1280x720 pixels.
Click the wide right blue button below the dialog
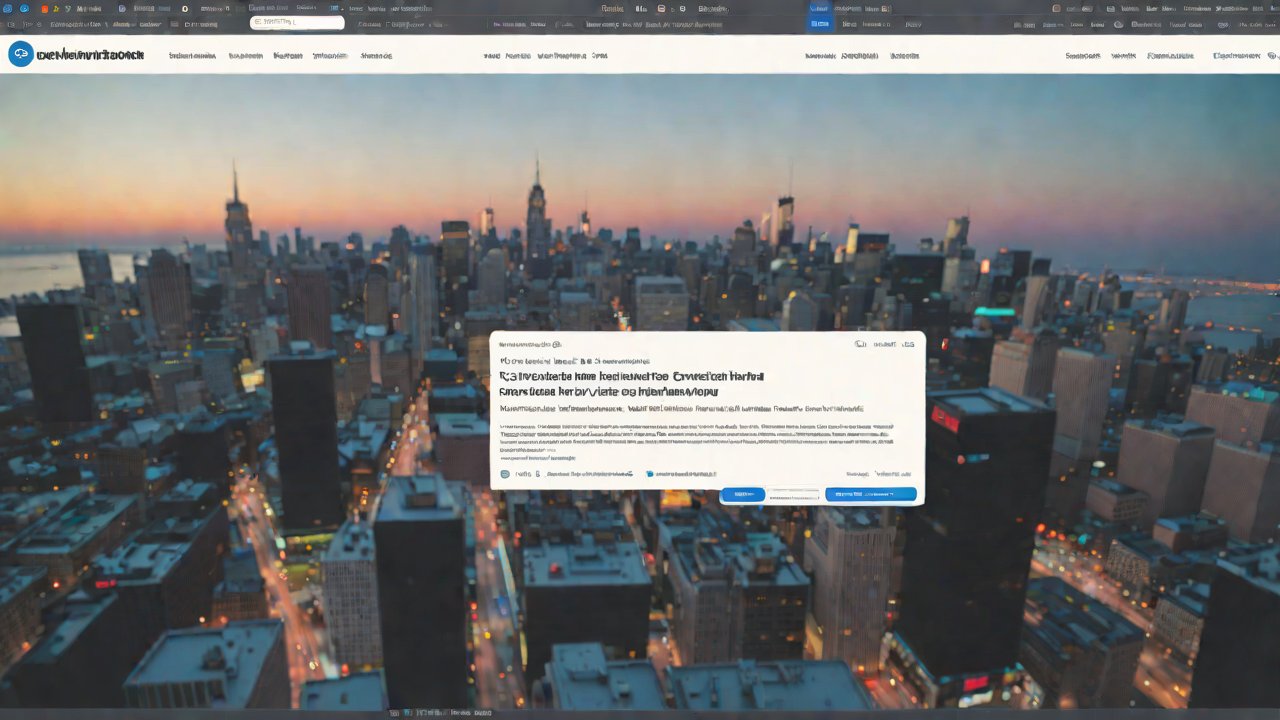870,494
